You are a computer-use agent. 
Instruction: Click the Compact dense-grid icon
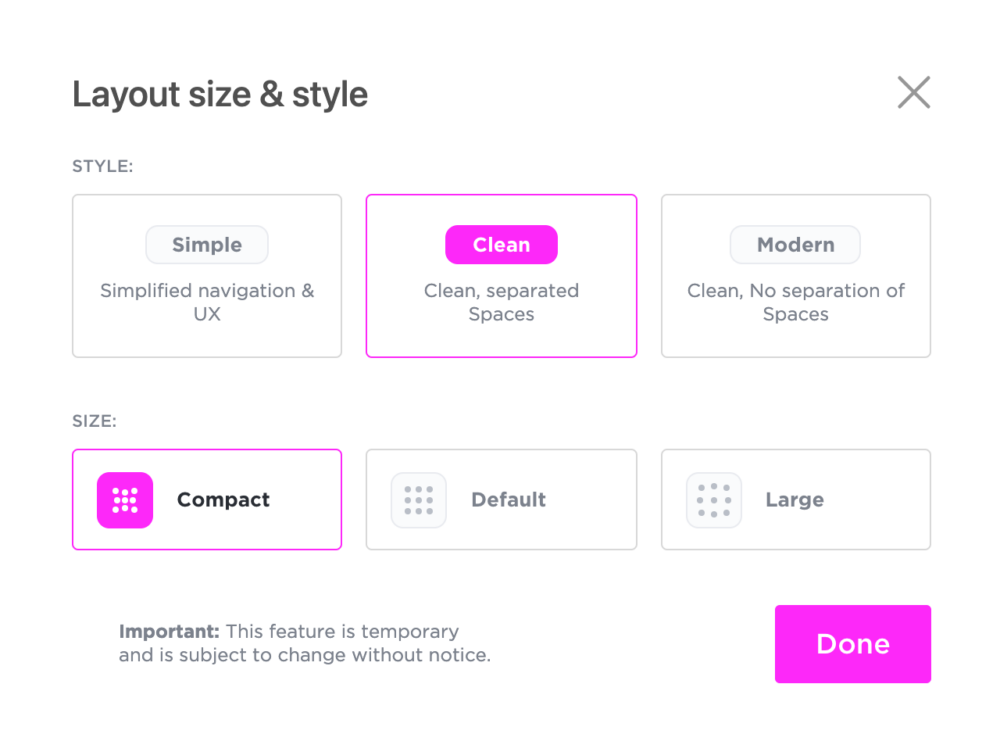click(125, 500)
